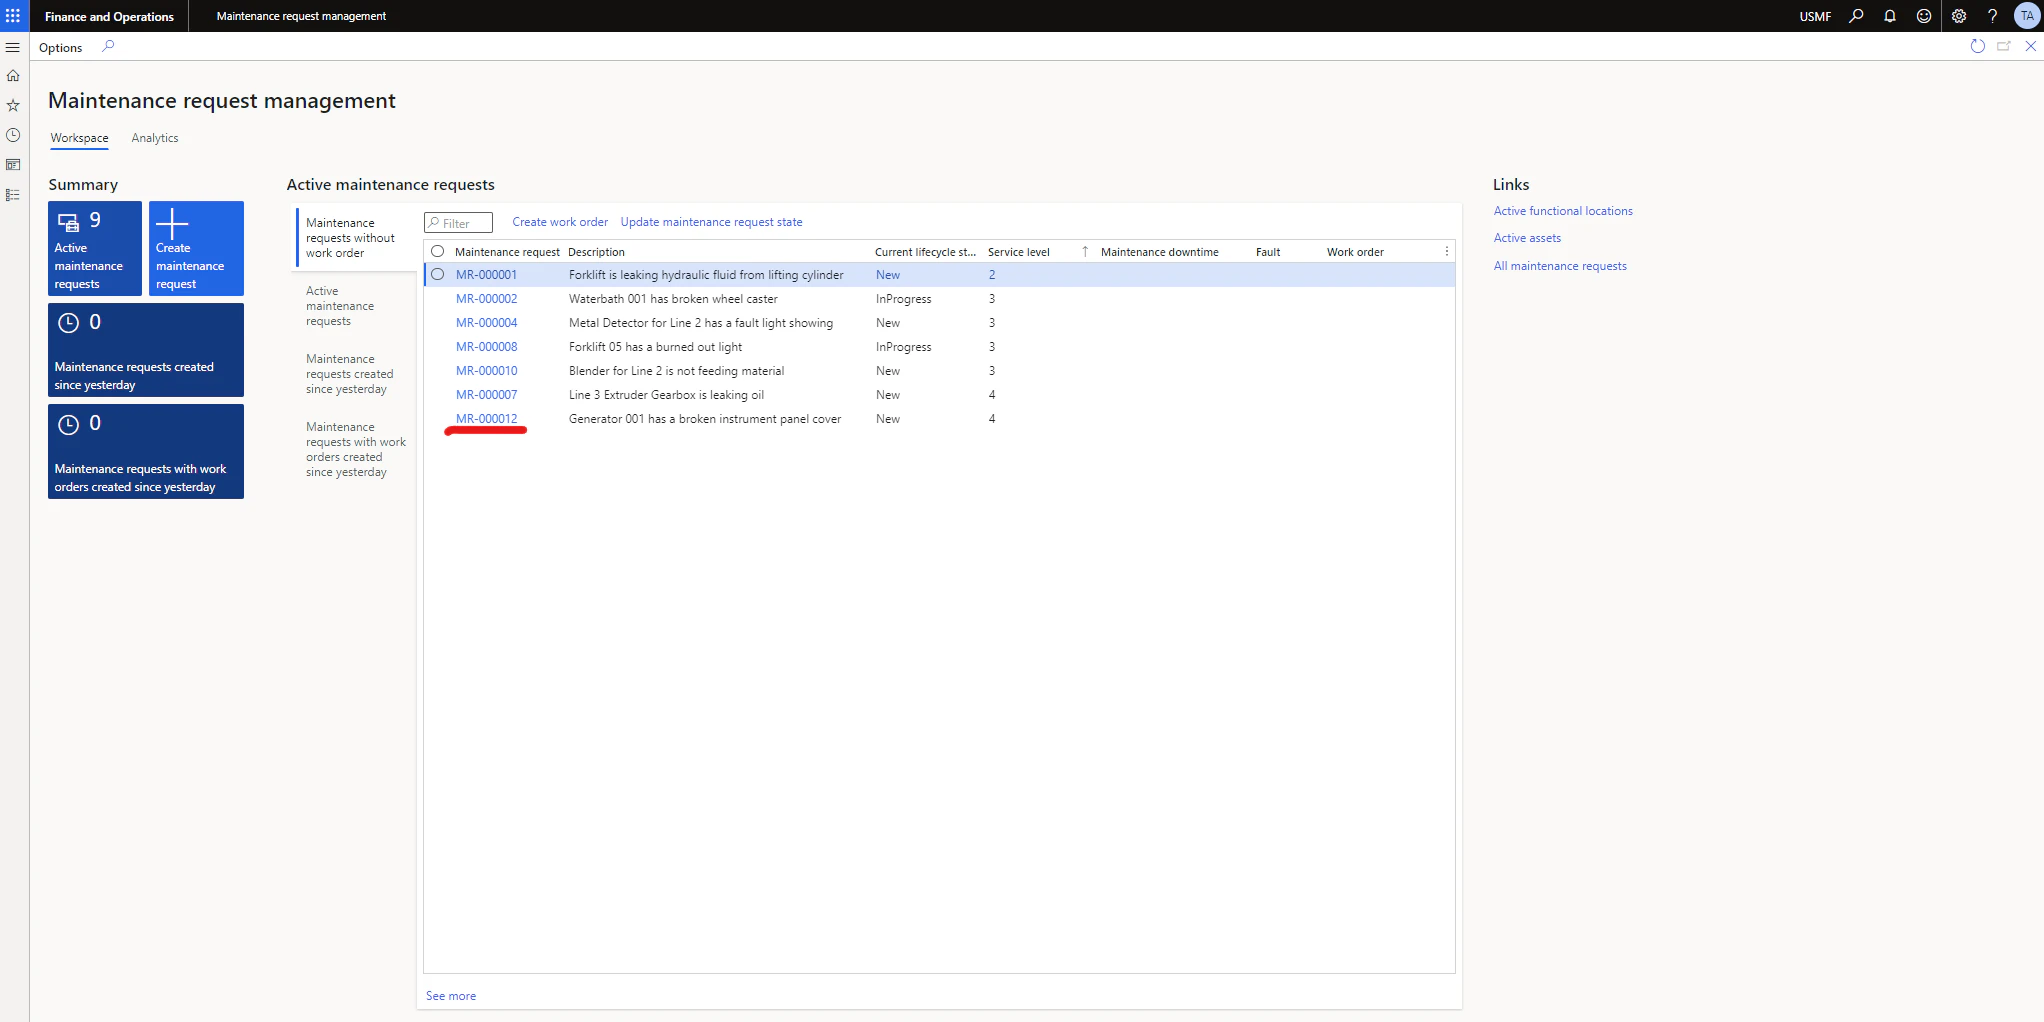
Task: Open grid column options three-dot icon
Action: (x=1446, y=251)
